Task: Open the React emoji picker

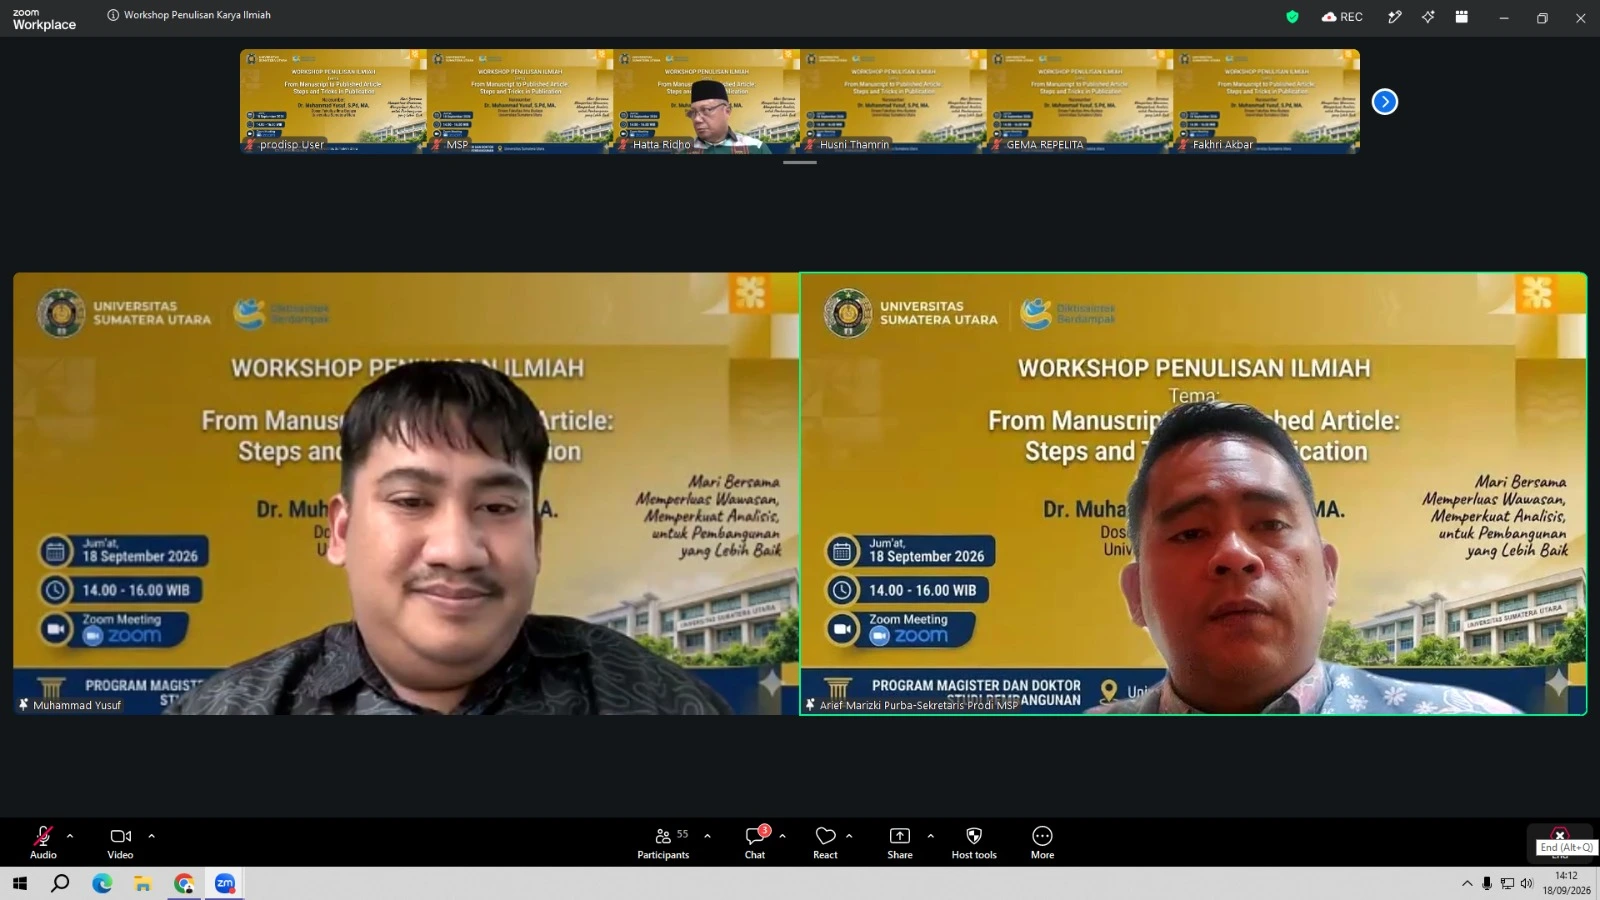Action: pyautogui.click(x=825, y=842)
